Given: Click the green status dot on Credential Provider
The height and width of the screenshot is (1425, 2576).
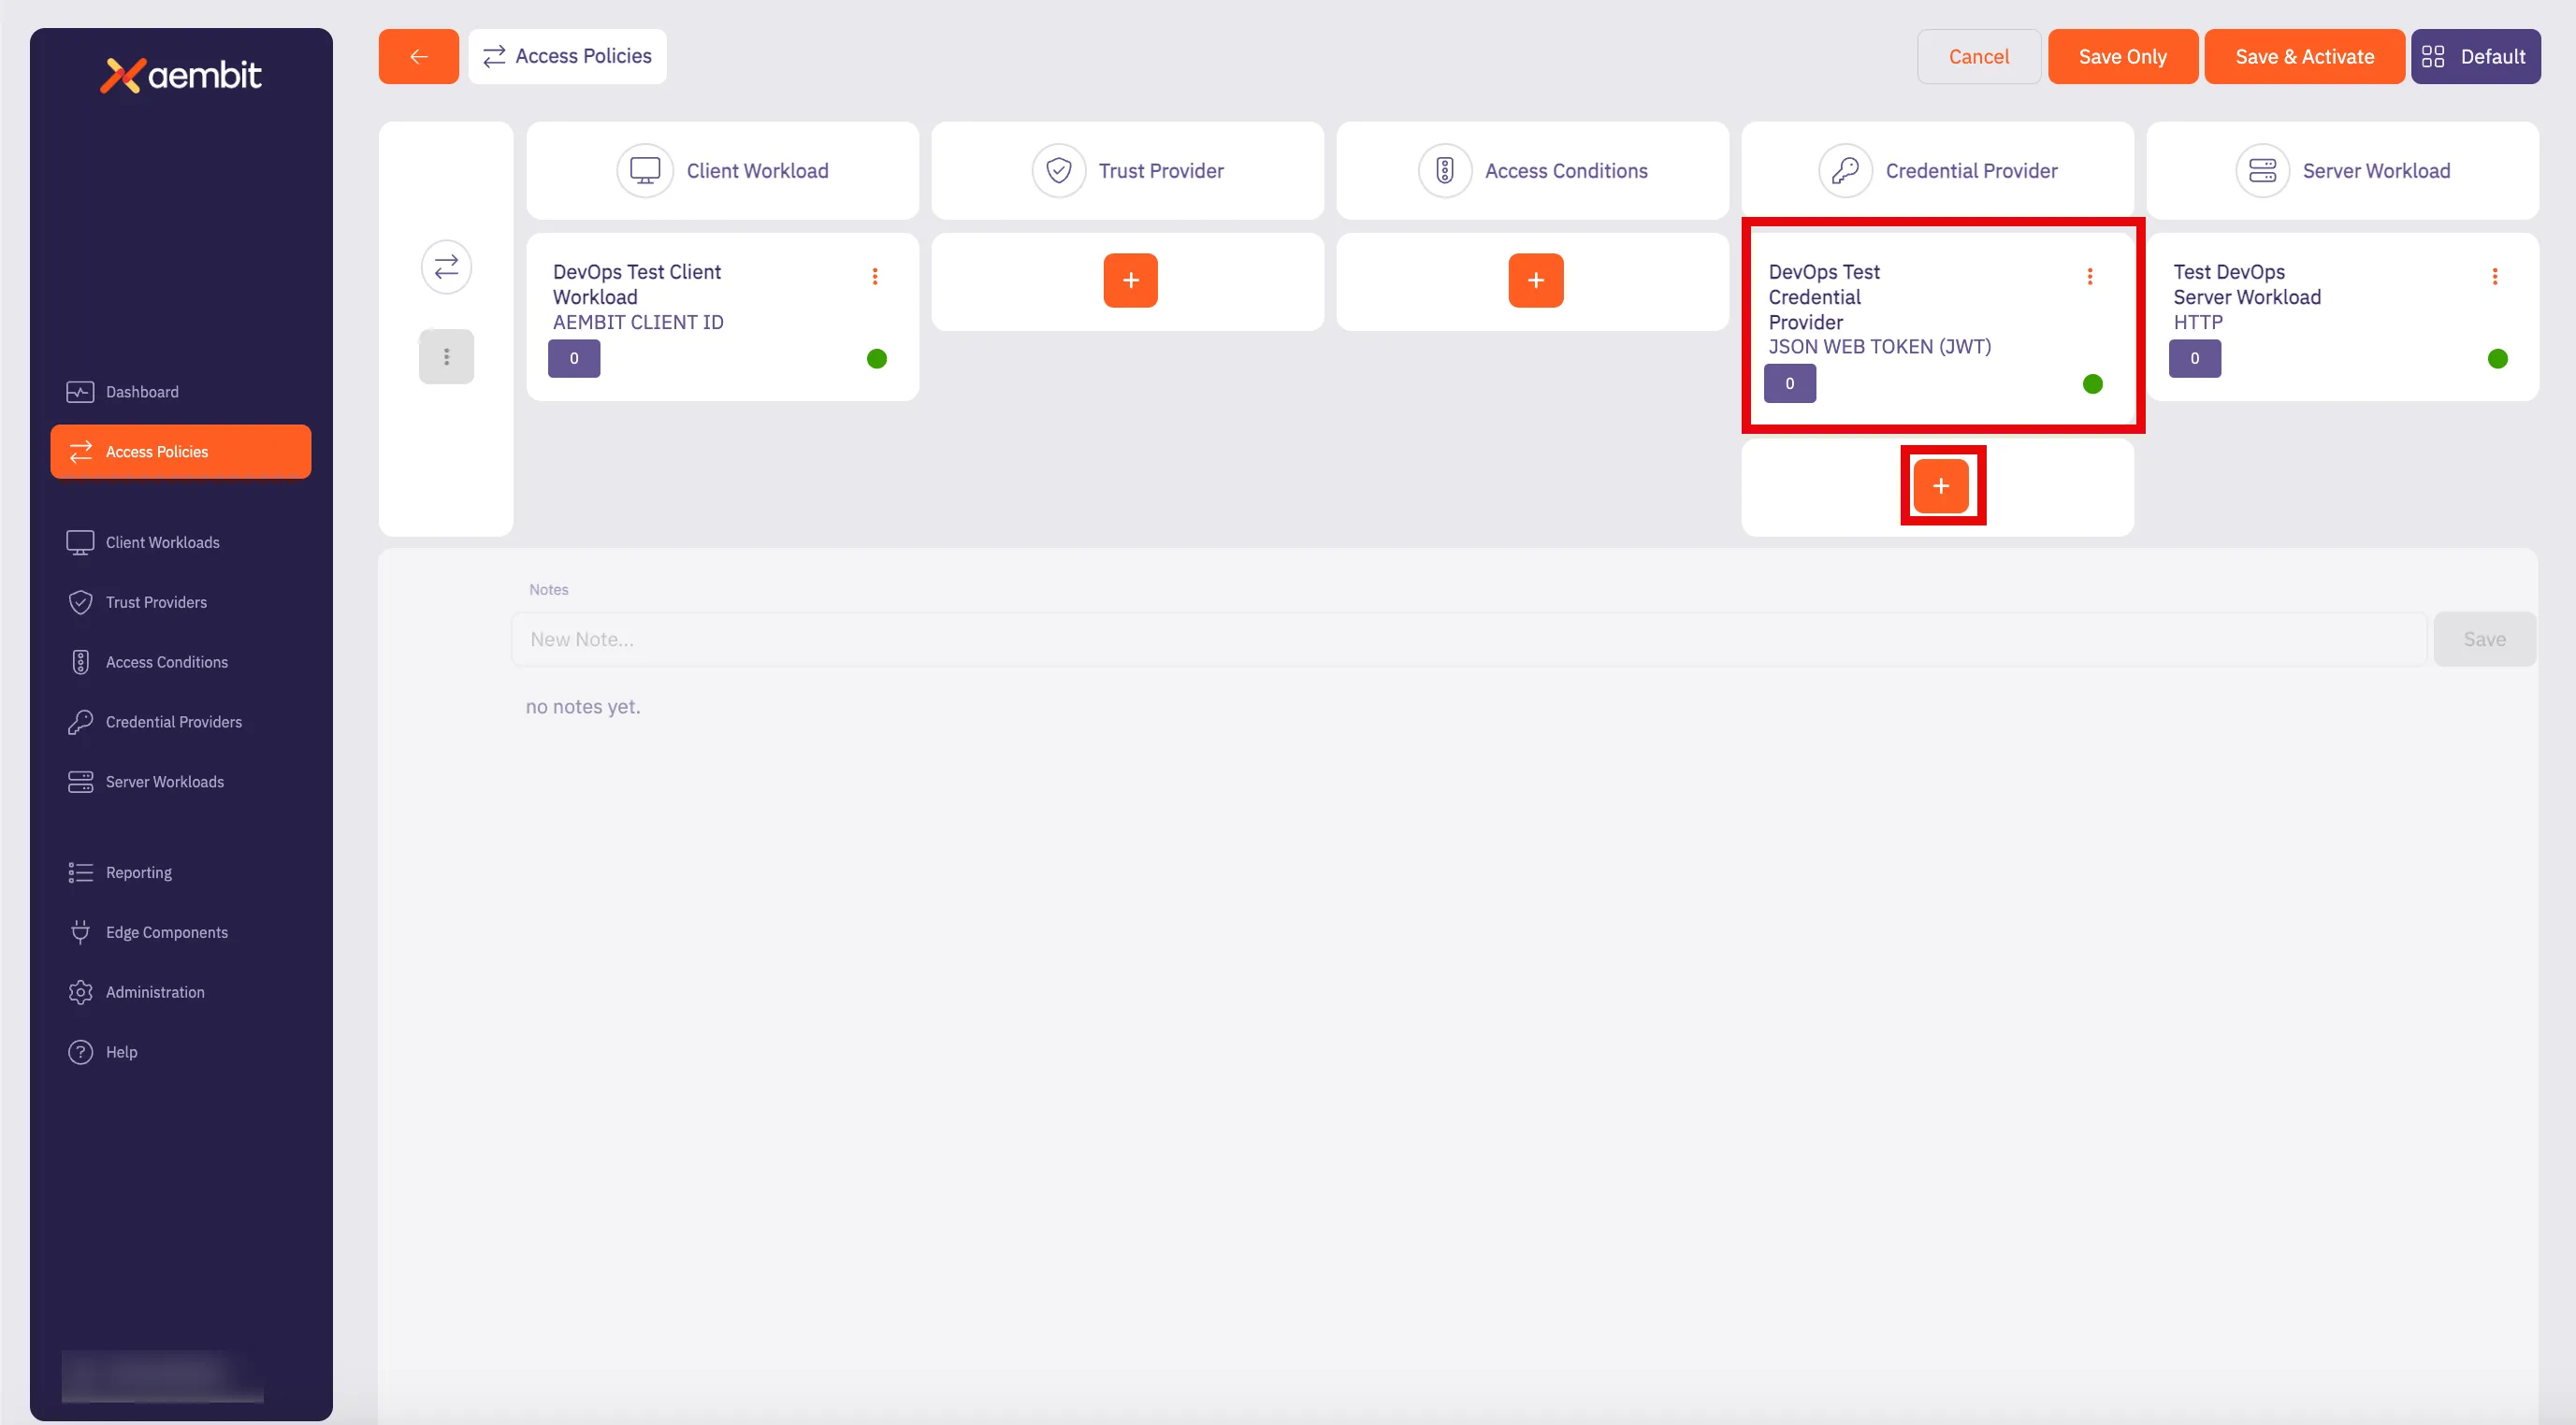Looking at the screenshot, I should point(2092,384).
